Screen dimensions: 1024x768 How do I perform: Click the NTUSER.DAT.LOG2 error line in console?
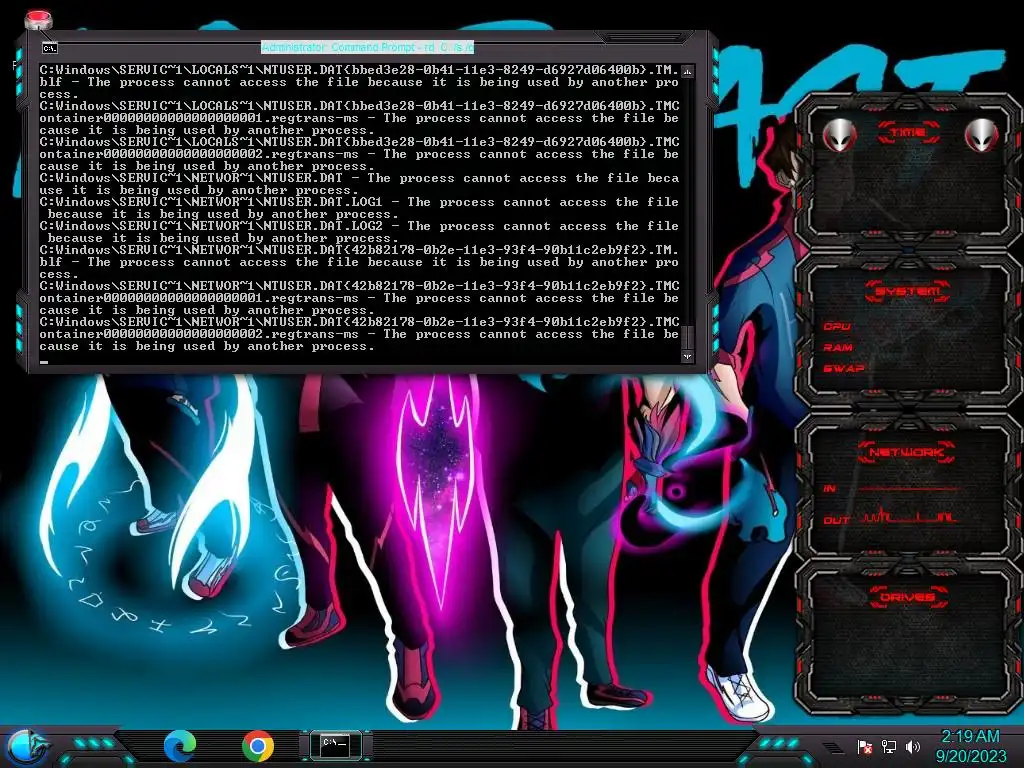(359, 232)
